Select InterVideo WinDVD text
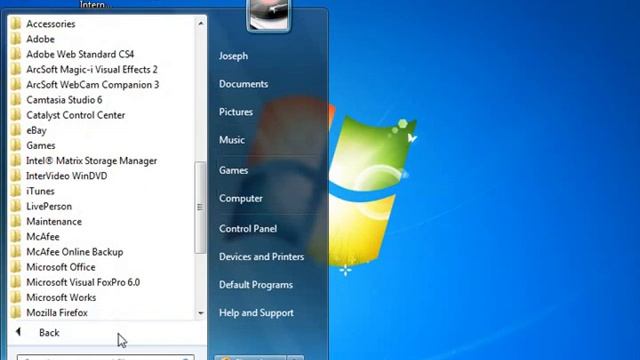Screen dimensions: 640x360 (67, 176)
